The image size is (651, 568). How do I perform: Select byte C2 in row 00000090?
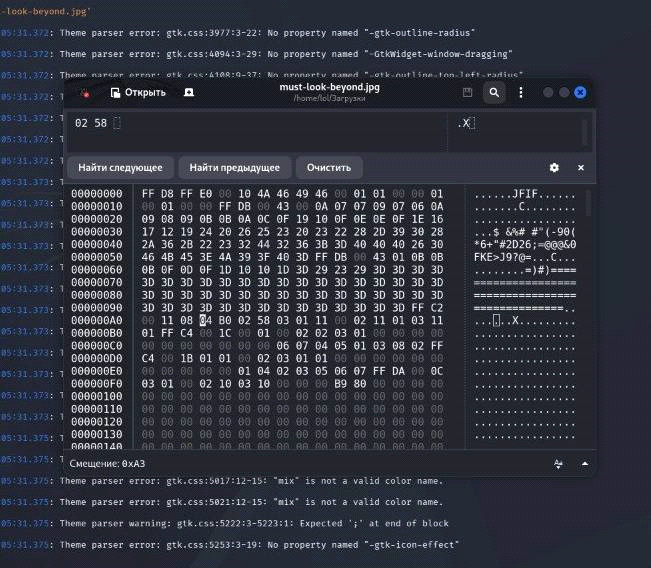437,308
